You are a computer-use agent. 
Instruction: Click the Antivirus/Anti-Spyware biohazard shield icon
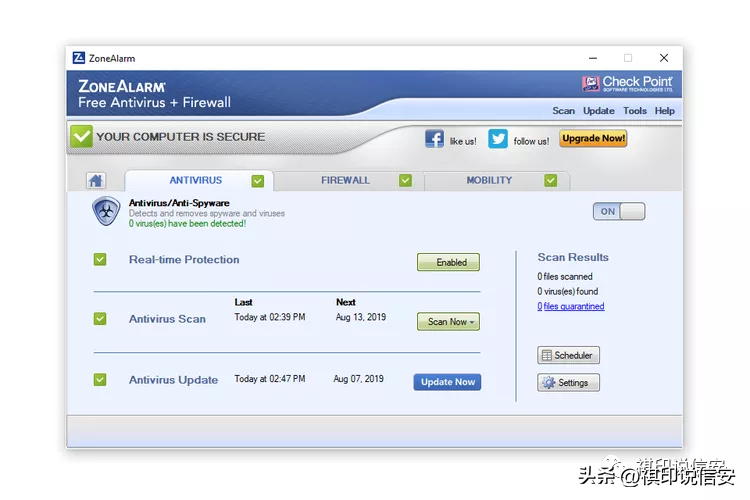(x=106, y=211)
